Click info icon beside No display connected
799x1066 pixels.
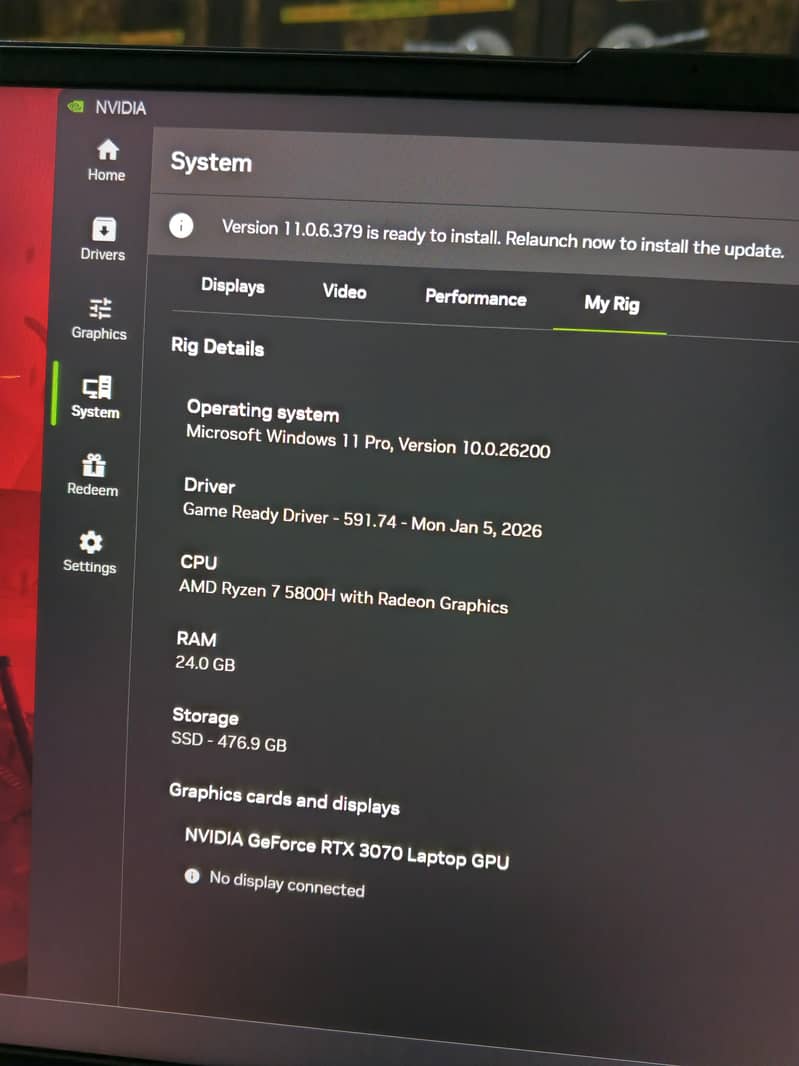pyautogui.click(x=192, y=876)
